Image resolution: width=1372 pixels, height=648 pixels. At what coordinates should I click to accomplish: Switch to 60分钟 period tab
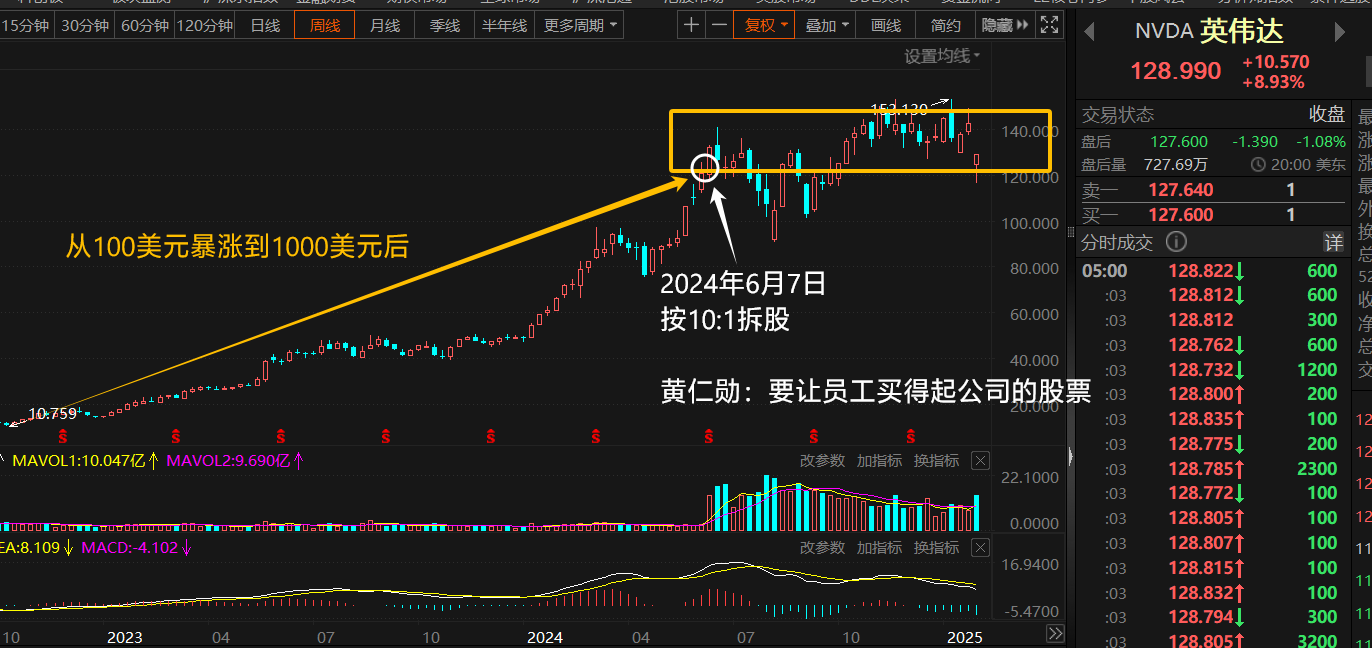pos(144,25)
